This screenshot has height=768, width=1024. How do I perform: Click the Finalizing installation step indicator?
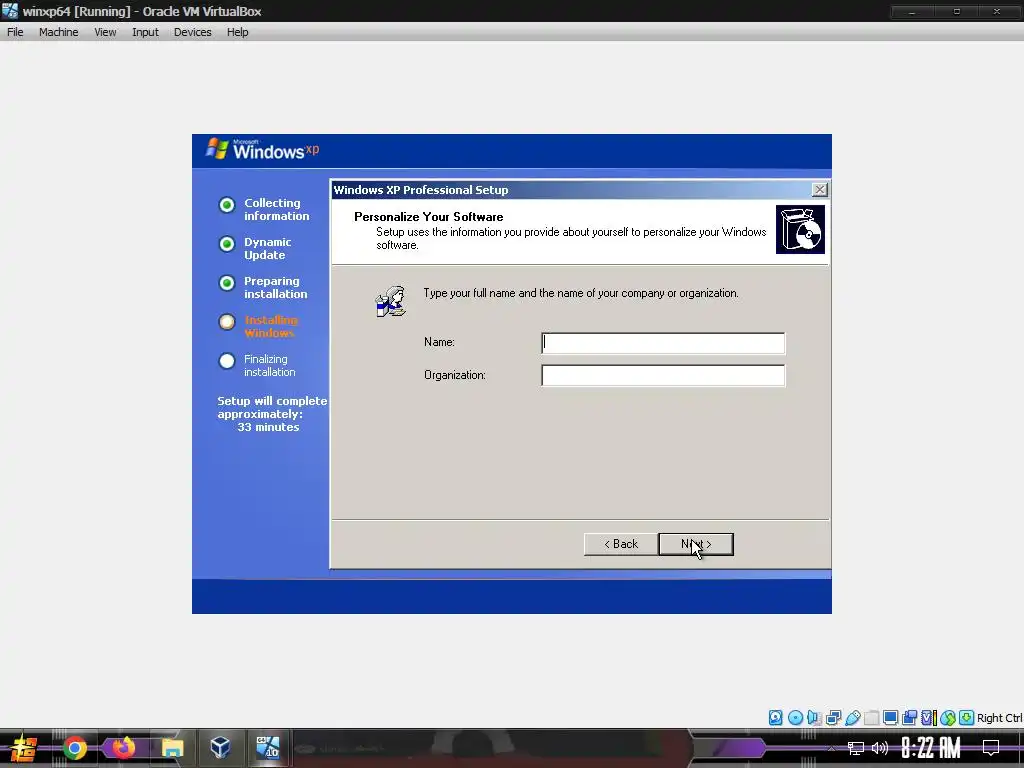227,361
